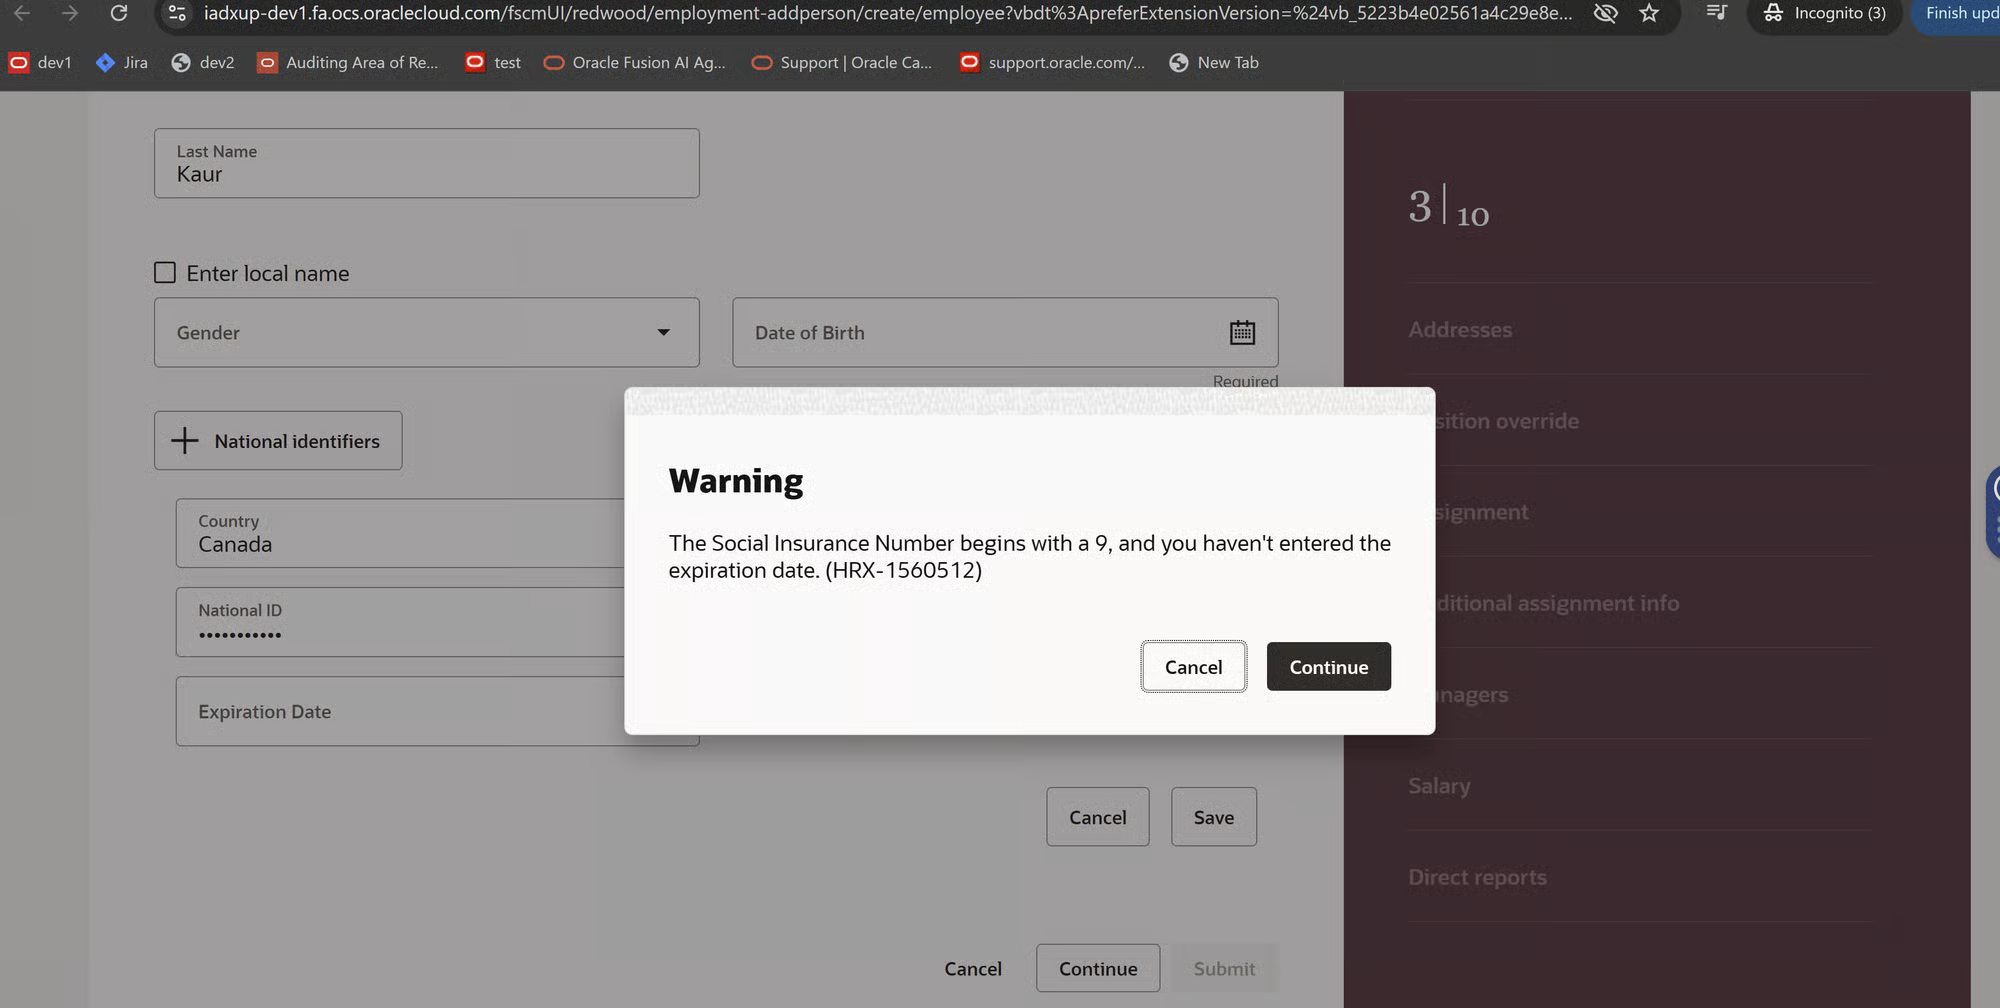
Task: Open Support | Oracle Ca... bookmark
Action: [x=841, y=62]
